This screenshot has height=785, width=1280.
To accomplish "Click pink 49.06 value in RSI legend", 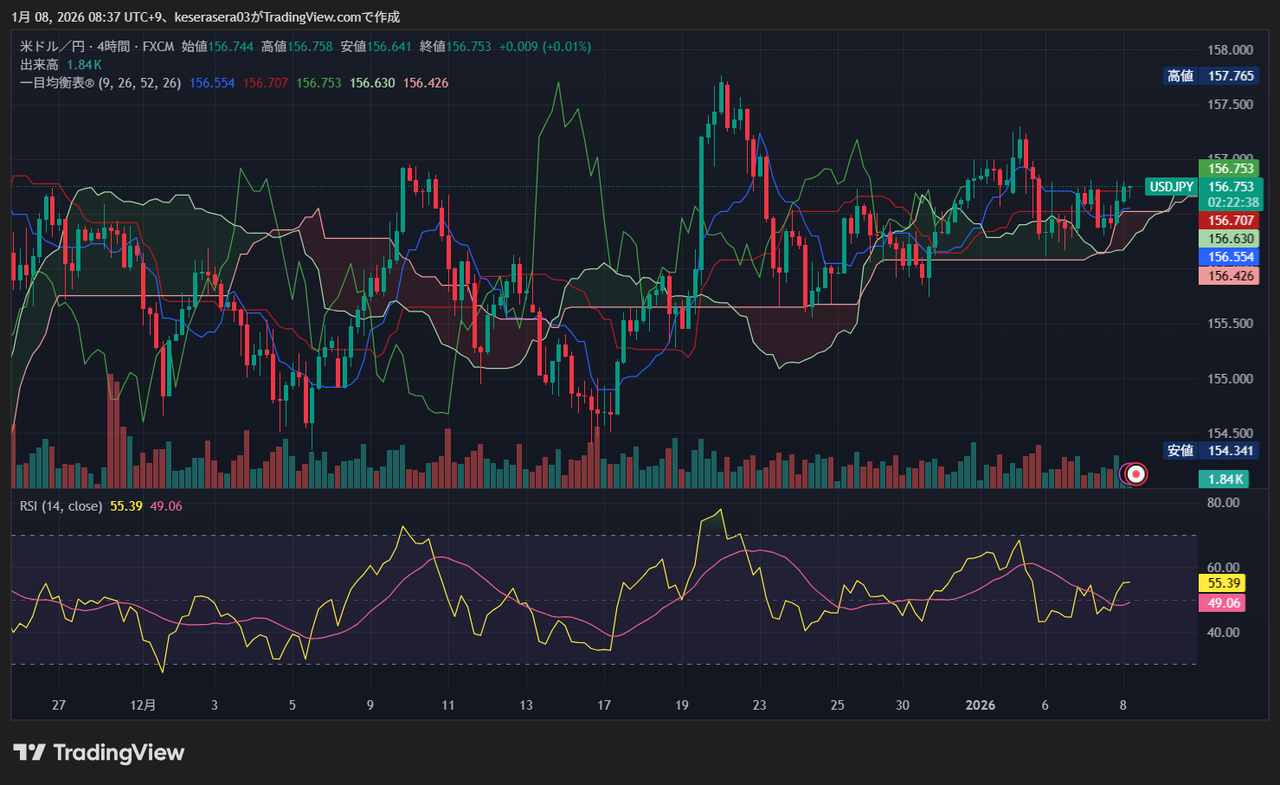I will pyautogui.click(x=166, y=506).
